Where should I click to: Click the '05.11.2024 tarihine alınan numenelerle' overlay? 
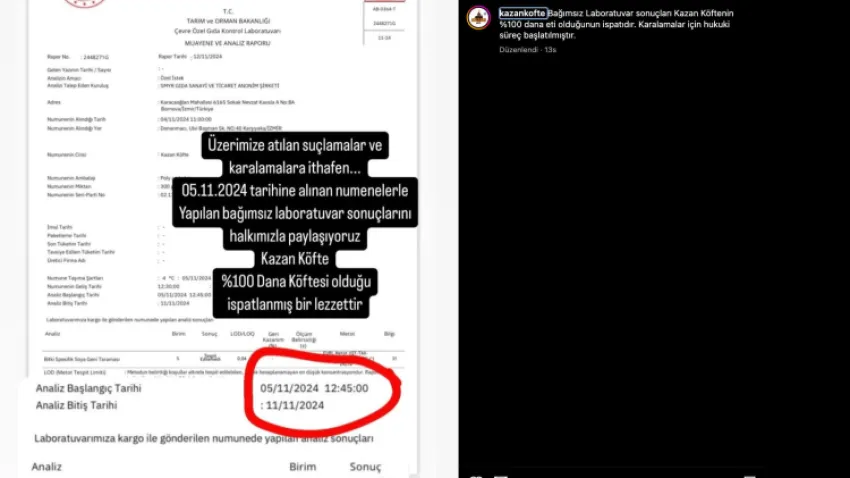click(x=295, y=191)
